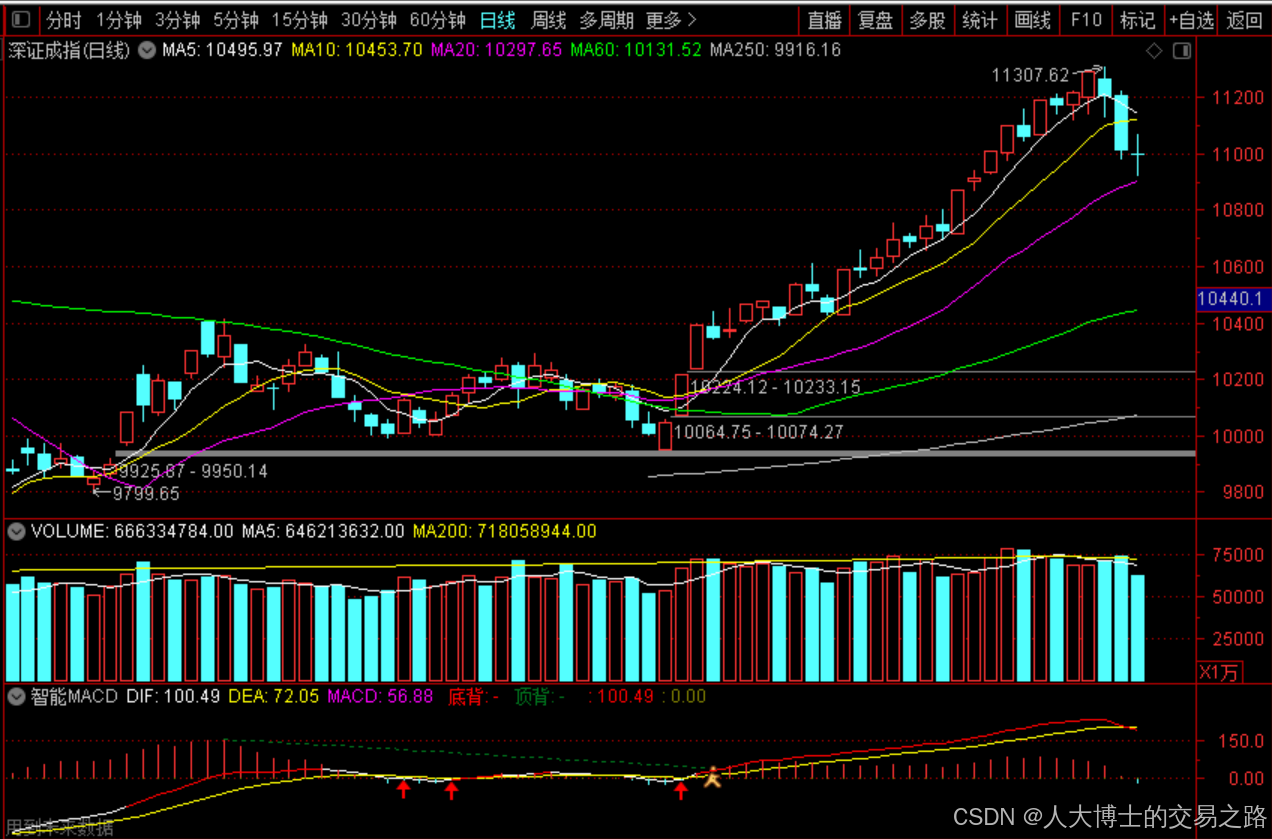Click the 9799.65 low price label

(146, 493)
